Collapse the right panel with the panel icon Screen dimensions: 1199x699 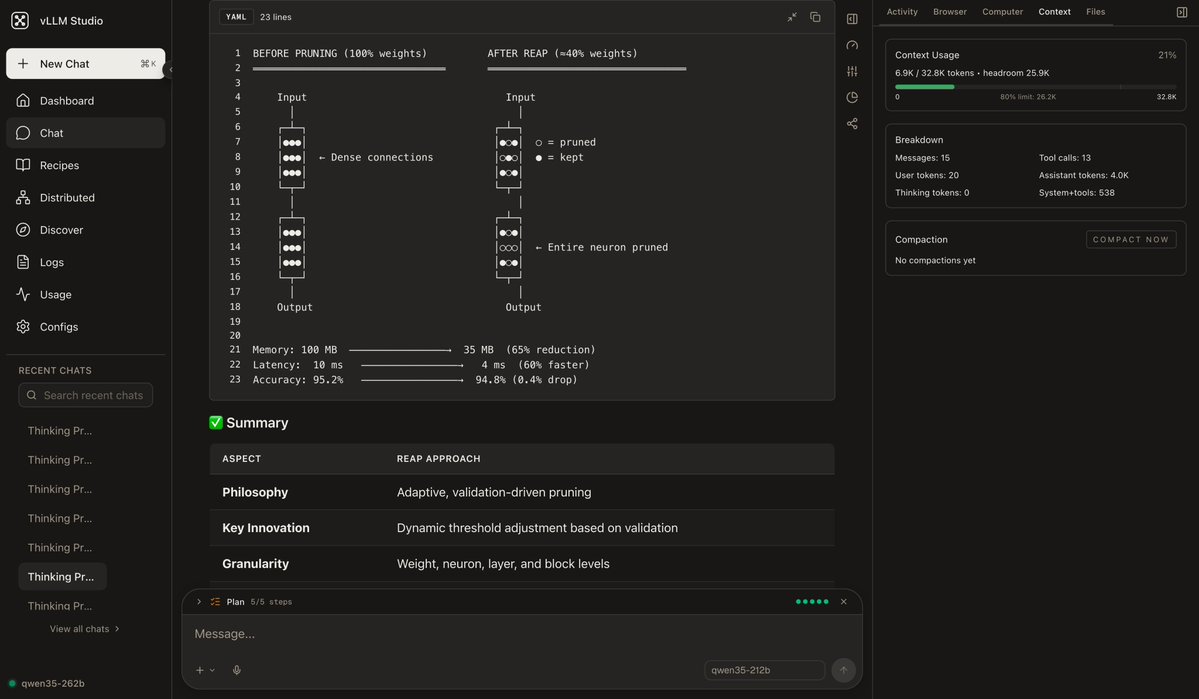(1181, 11)
